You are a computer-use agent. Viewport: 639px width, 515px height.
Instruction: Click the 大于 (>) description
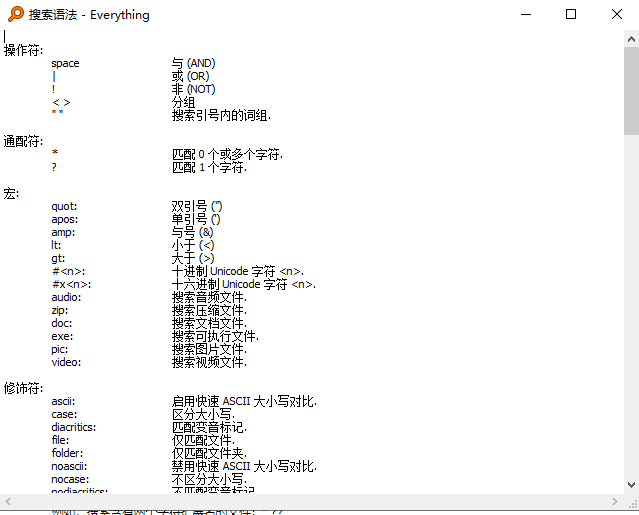193,258
